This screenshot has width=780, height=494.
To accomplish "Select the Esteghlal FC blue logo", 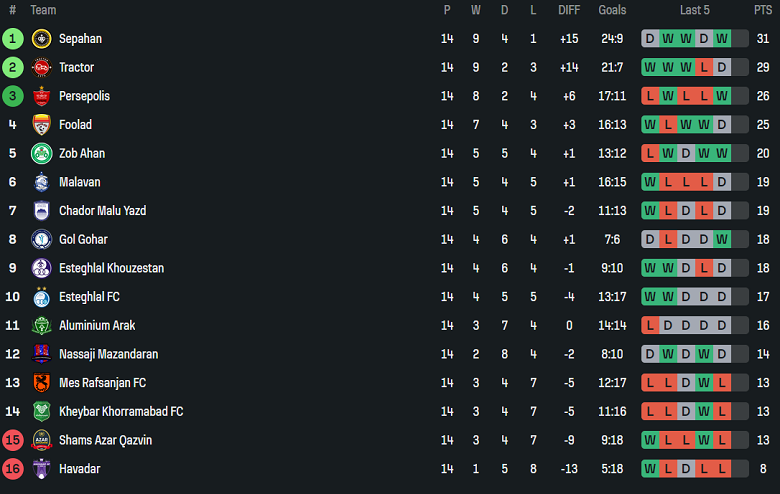I will [x=41, y=297].
